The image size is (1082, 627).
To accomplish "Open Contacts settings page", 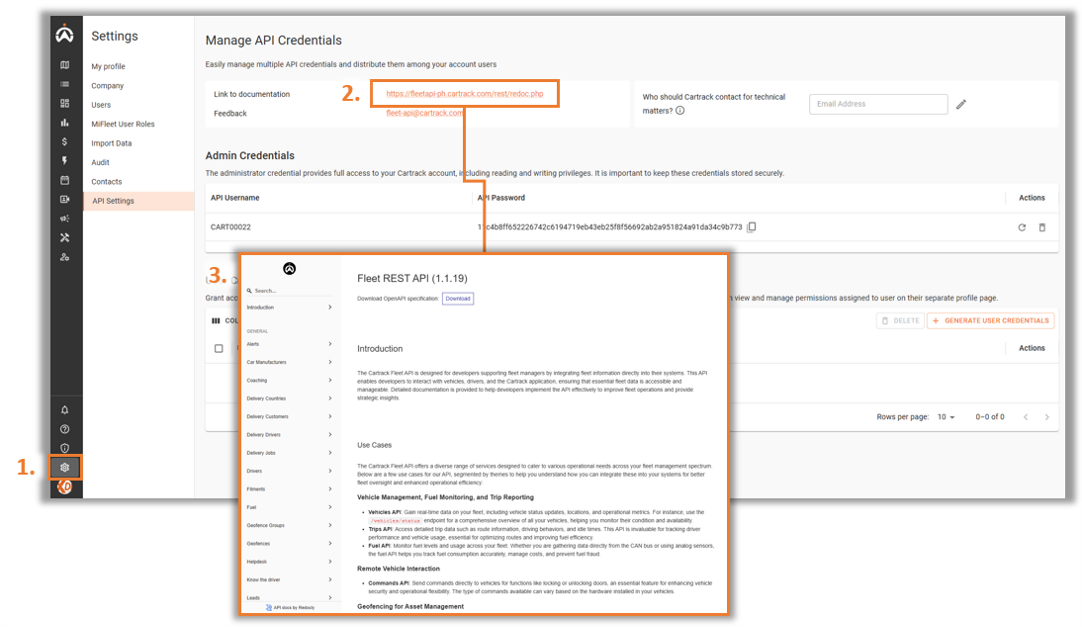I will click(x=106, y=181).
